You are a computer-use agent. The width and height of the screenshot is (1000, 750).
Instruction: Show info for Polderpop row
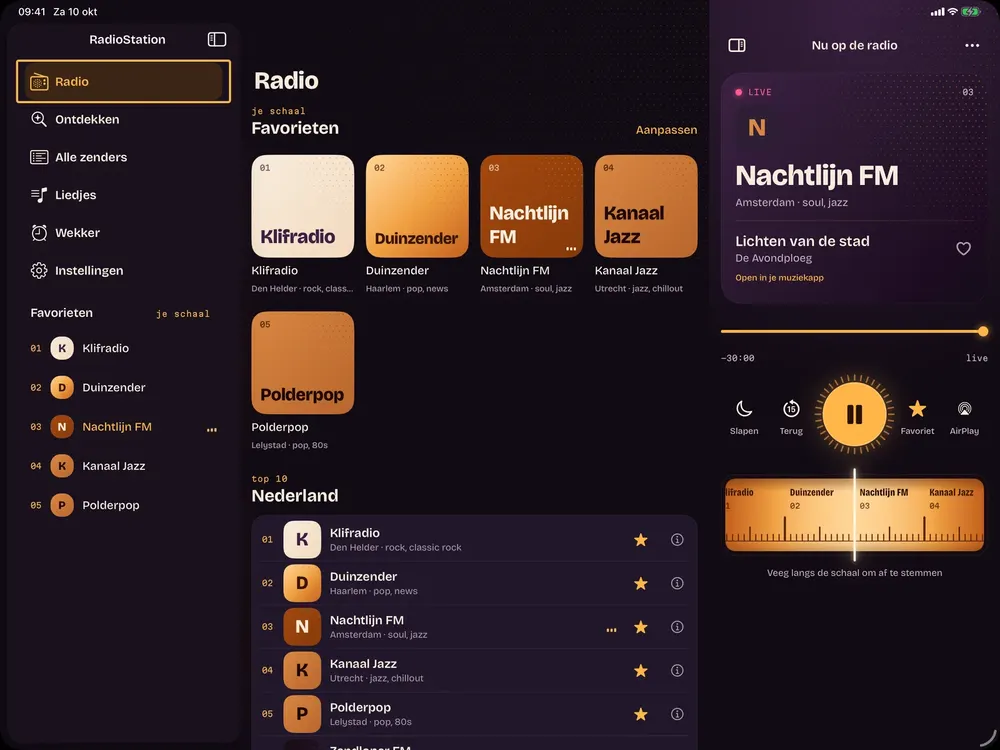tap(677, 714)
